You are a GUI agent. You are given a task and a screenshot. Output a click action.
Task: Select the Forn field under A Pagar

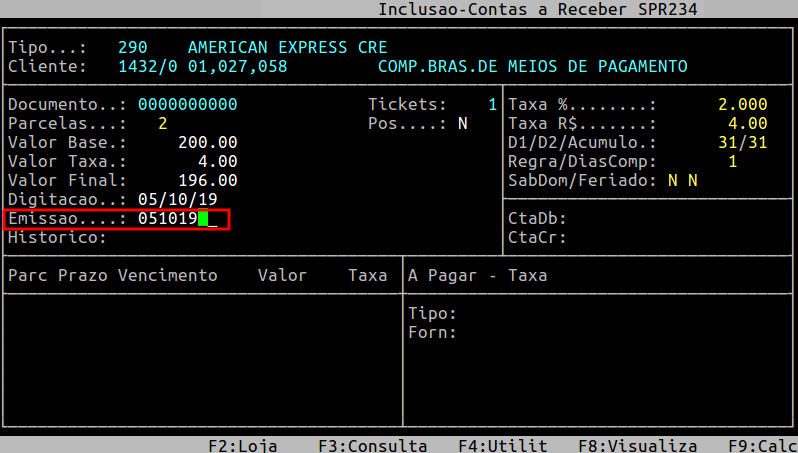(600, 333)
